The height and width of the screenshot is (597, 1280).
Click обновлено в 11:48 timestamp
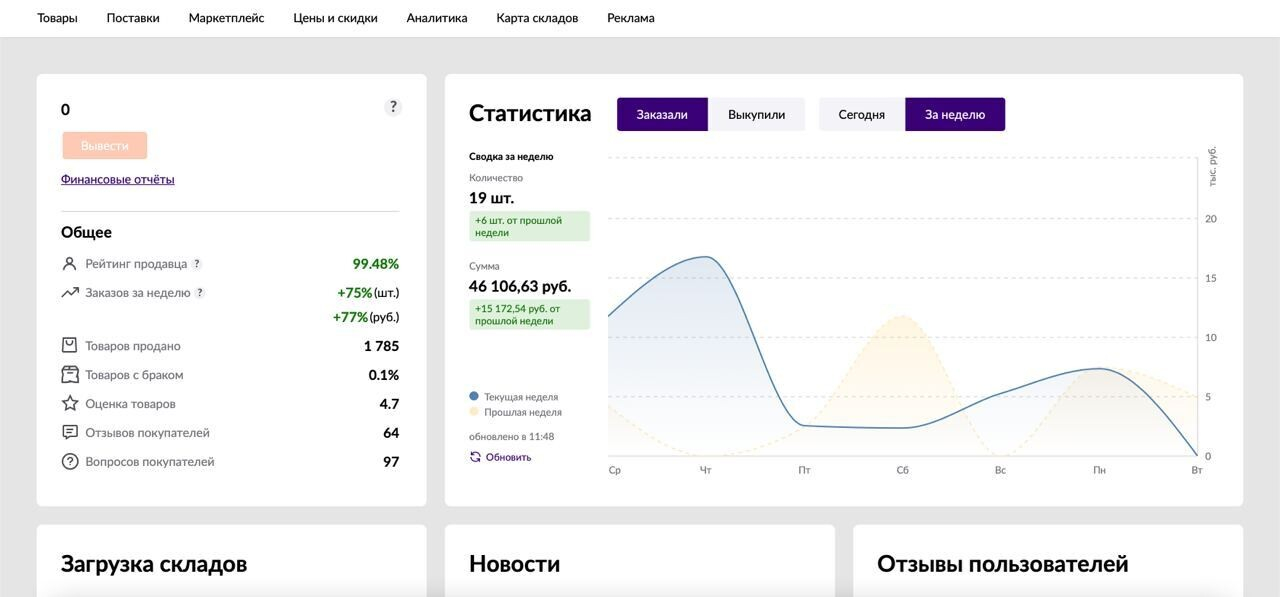coord(512,436)
